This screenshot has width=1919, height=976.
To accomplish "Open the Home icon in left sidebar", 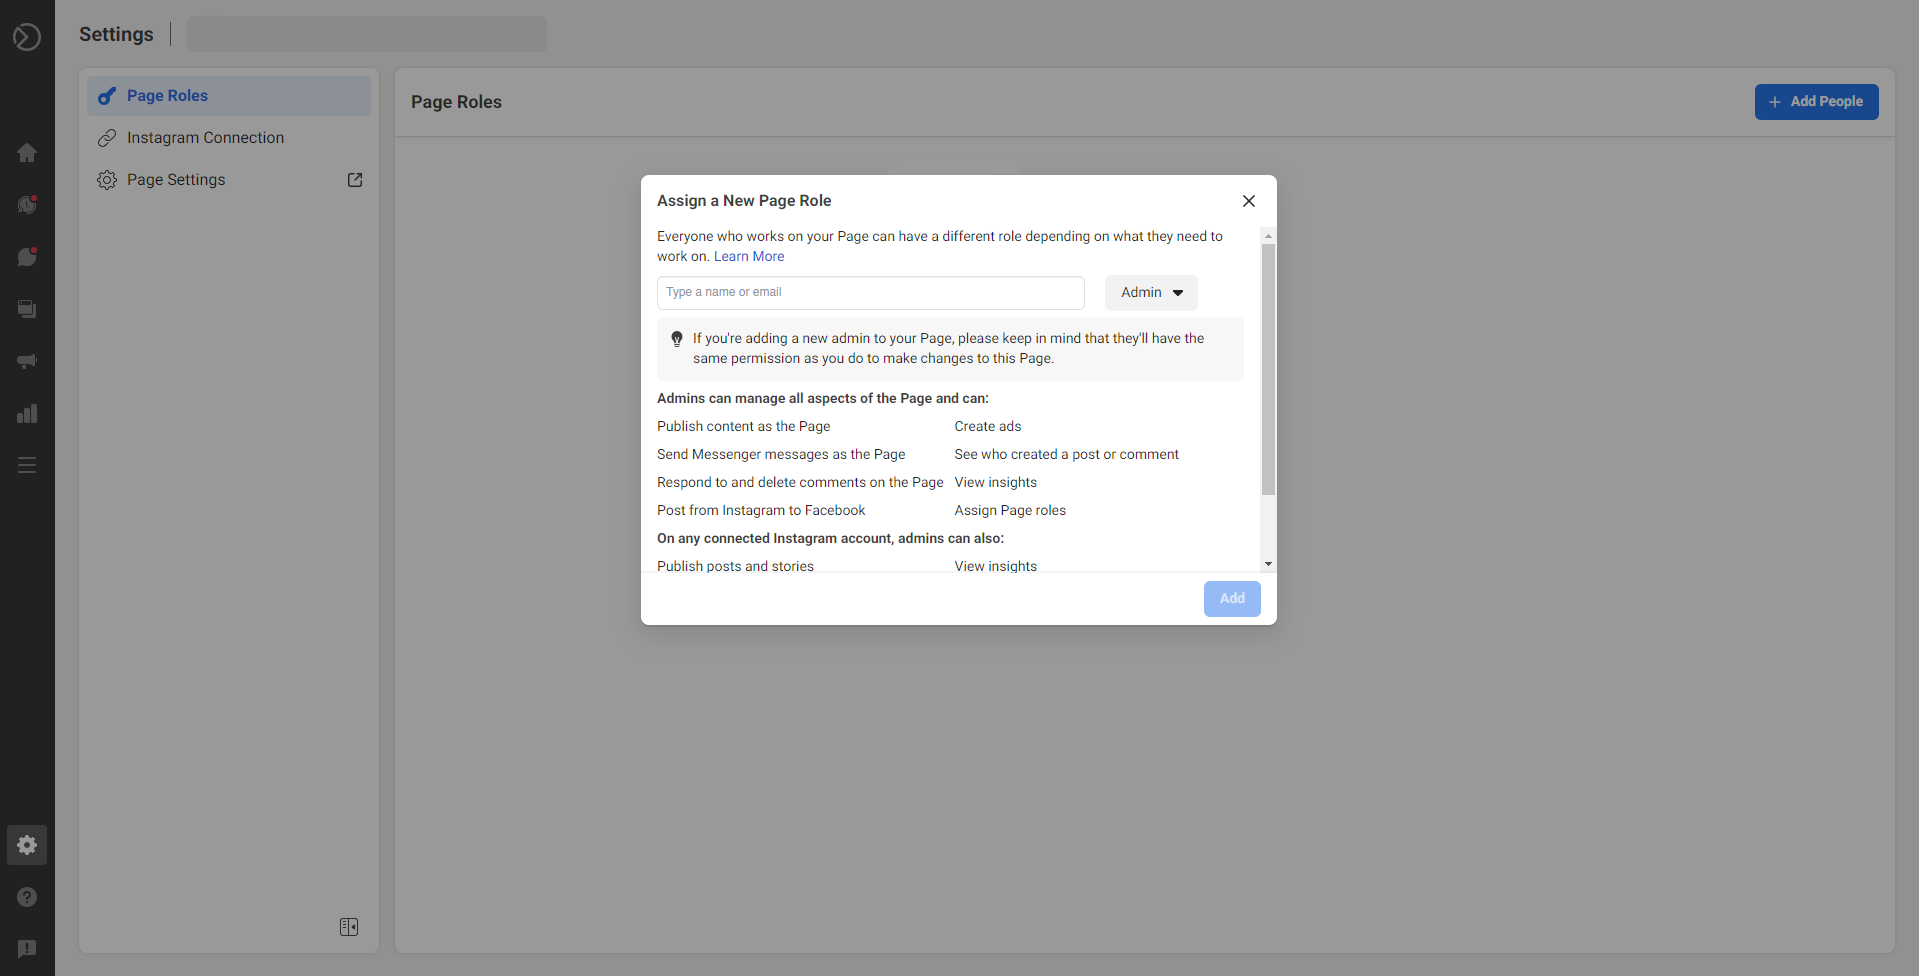I will click(x=27, y=153).
